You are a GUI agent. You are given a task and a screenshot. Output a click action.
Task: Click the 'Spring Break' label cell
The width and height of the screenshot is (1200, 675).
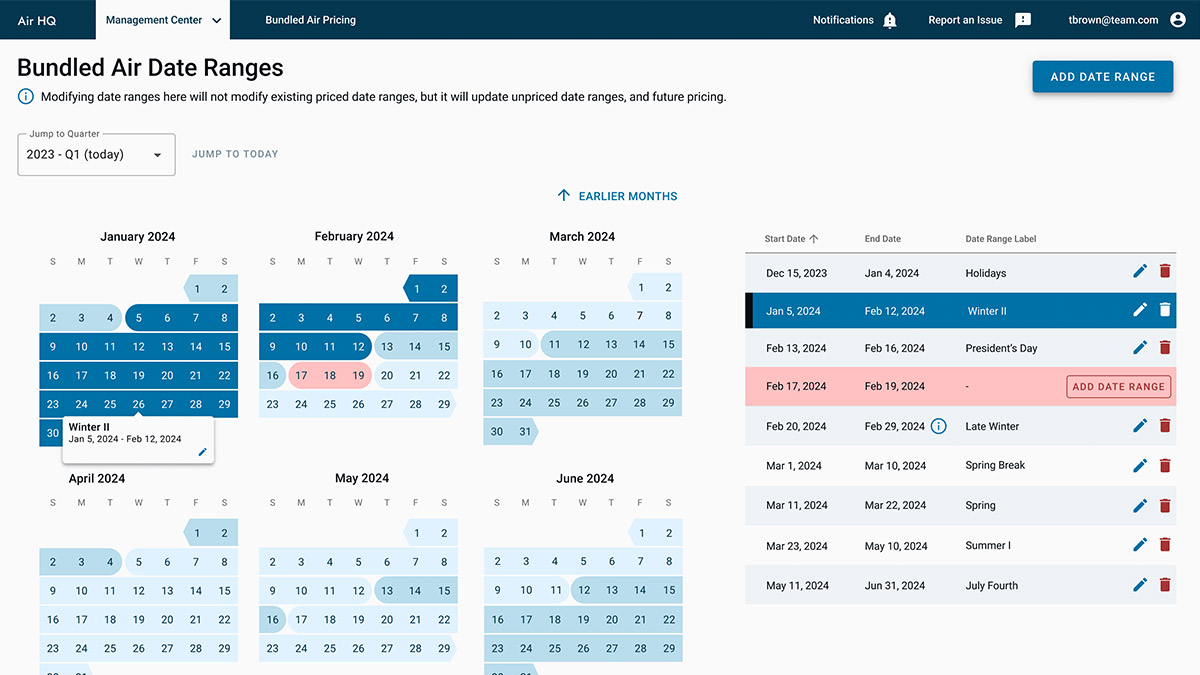pos(995,466)
